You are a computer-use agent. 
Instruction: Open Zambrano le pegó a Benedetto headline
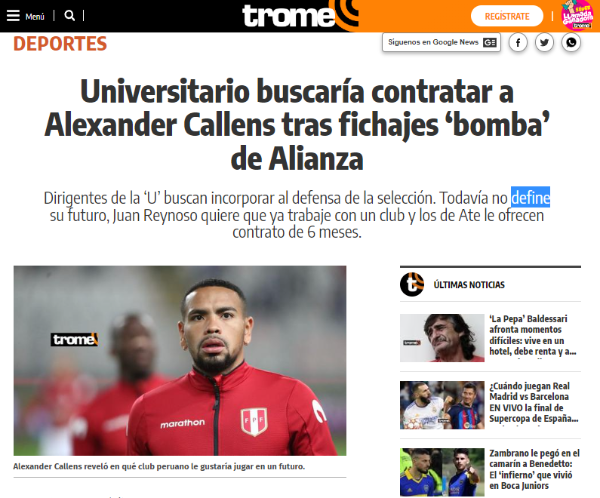(534, 469)
